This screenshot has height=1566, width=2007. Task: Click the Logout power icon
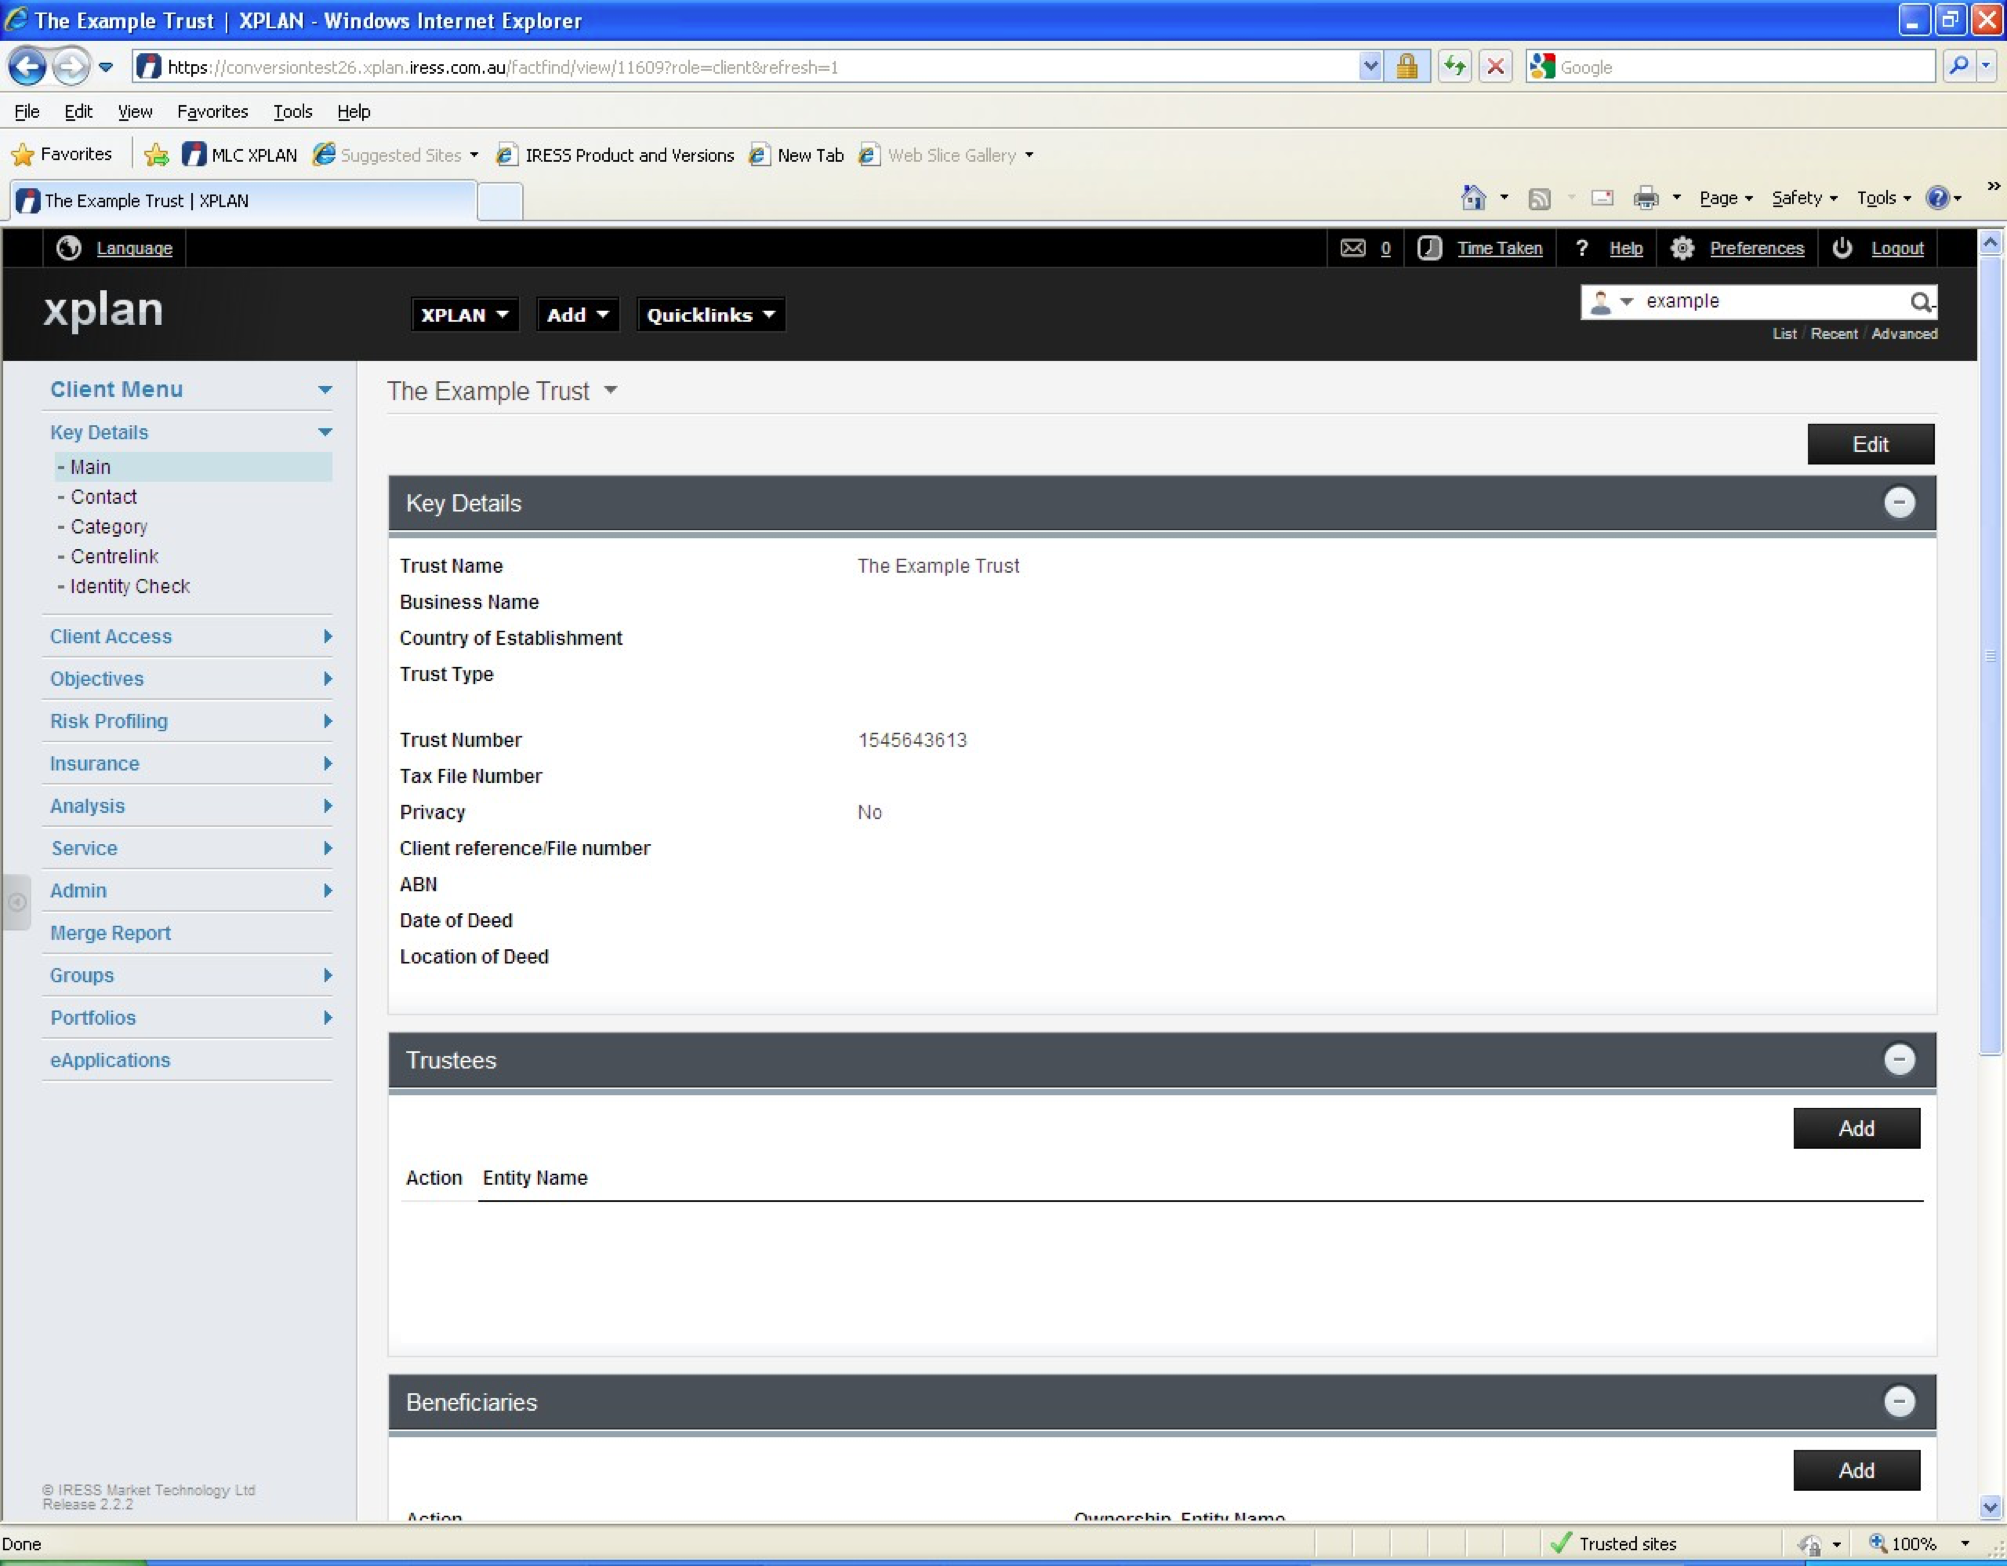[x=1842, y=248]
